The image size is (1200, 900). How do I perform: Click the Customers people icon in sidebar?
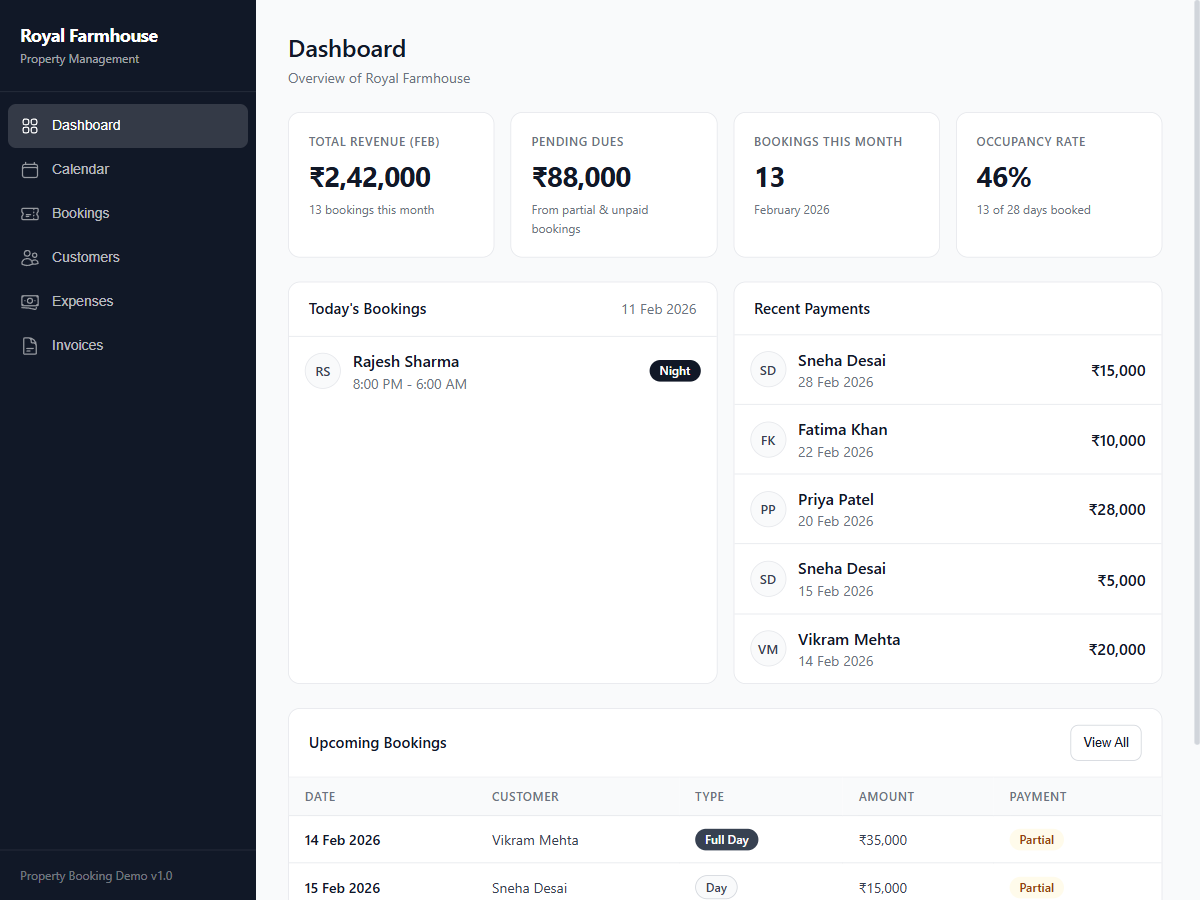[x=30, y=258]
